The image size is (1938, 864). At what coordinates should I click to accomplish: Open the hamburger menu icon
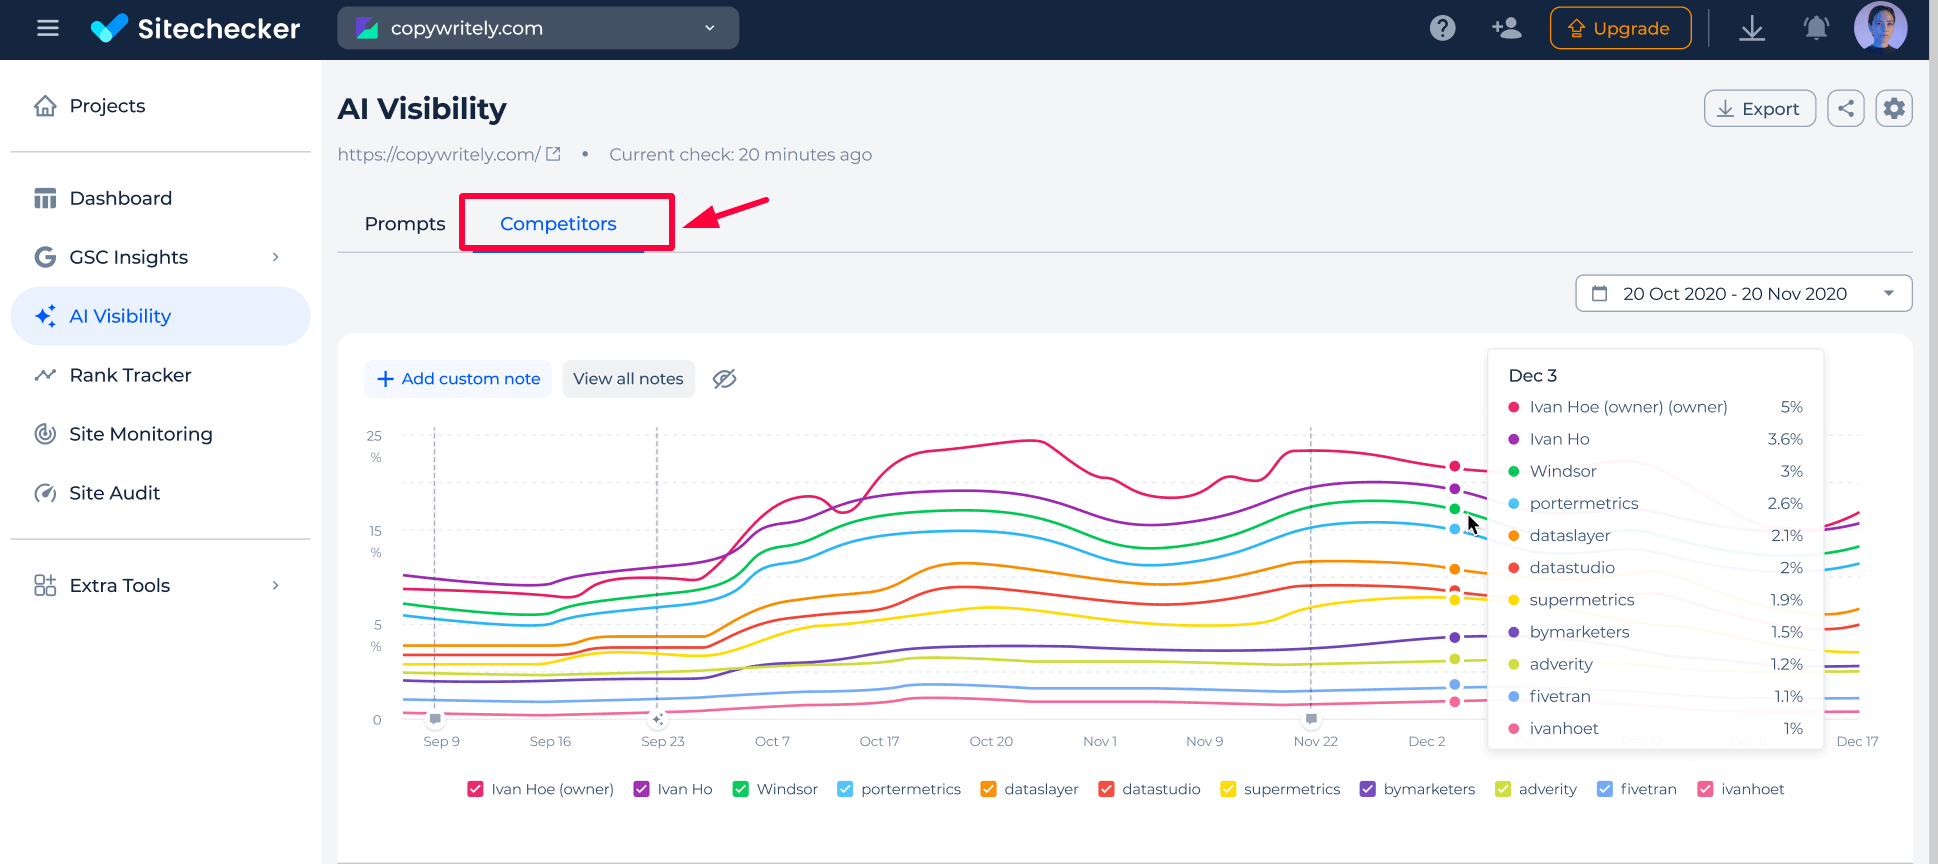click(x=47, y=28)
